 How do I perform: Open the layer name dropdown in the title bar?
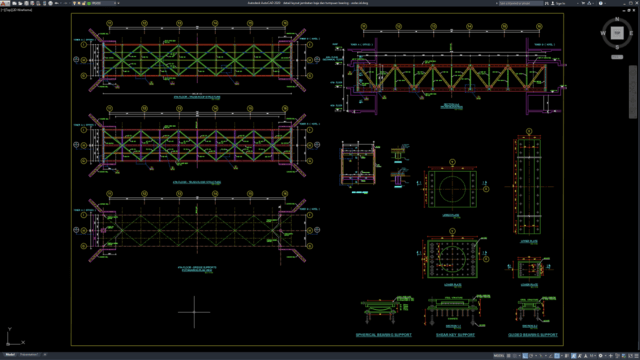pyautogui.click(x=115, y=3)
